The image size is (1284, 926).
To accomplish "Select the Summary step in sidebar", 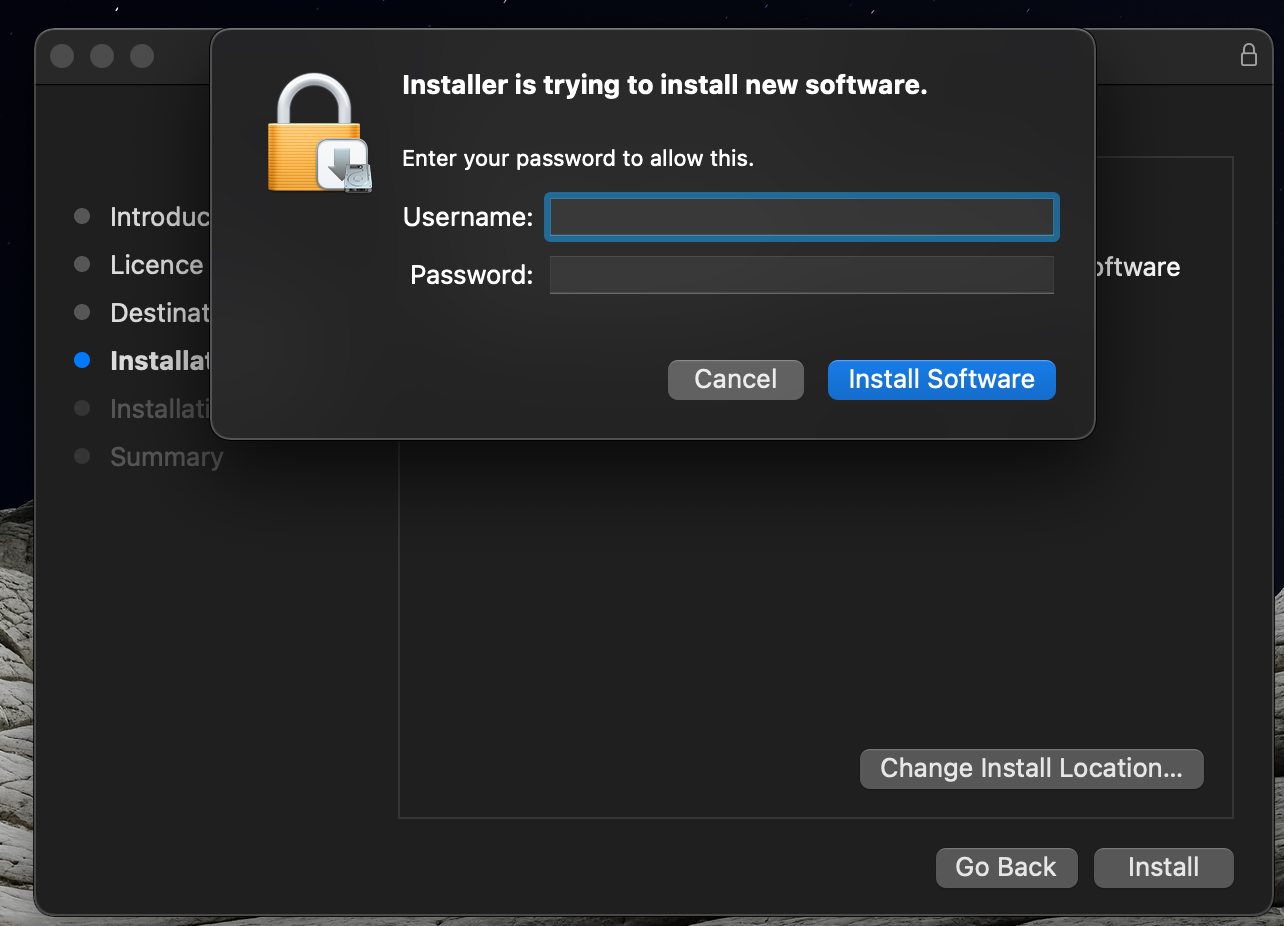I will coord(166,457).
